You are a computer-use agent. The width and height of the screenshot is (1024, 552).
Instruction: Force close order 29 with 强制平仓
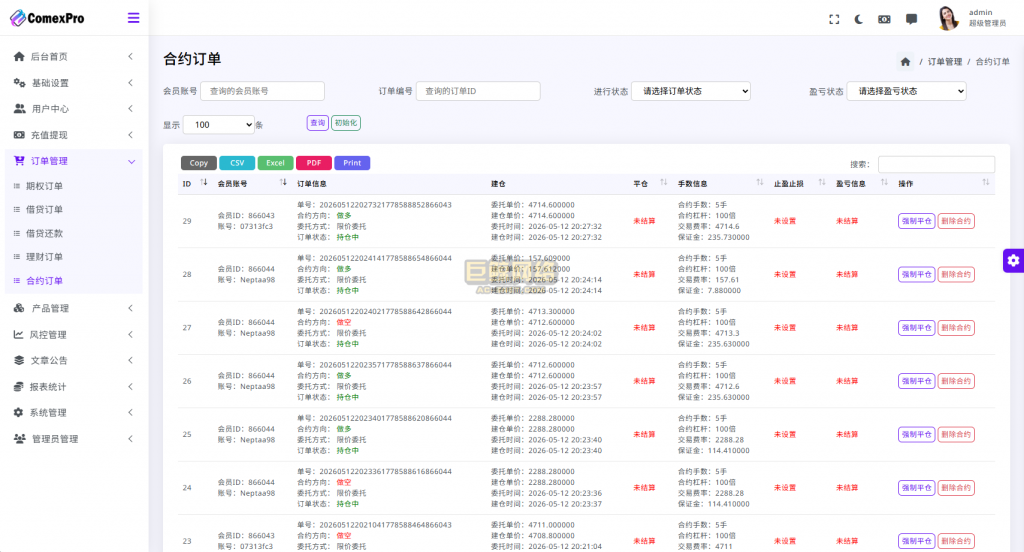pos(916,221)
